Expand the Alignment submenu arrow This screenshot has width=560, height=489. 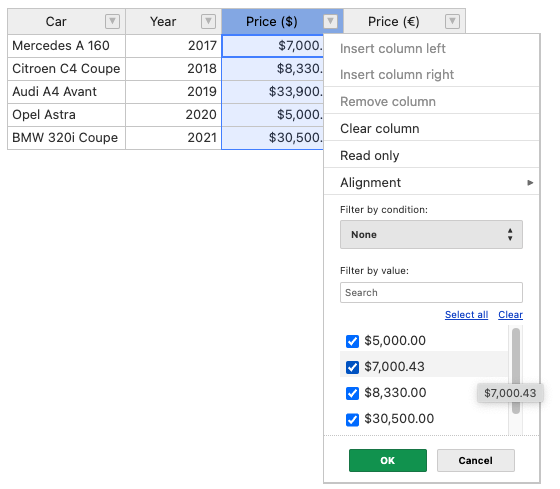[530, 183]
